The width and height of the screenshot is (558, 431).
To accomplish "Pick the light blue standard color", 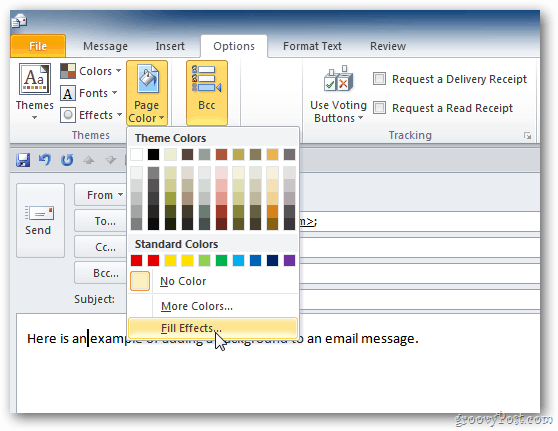I will 238,261.
